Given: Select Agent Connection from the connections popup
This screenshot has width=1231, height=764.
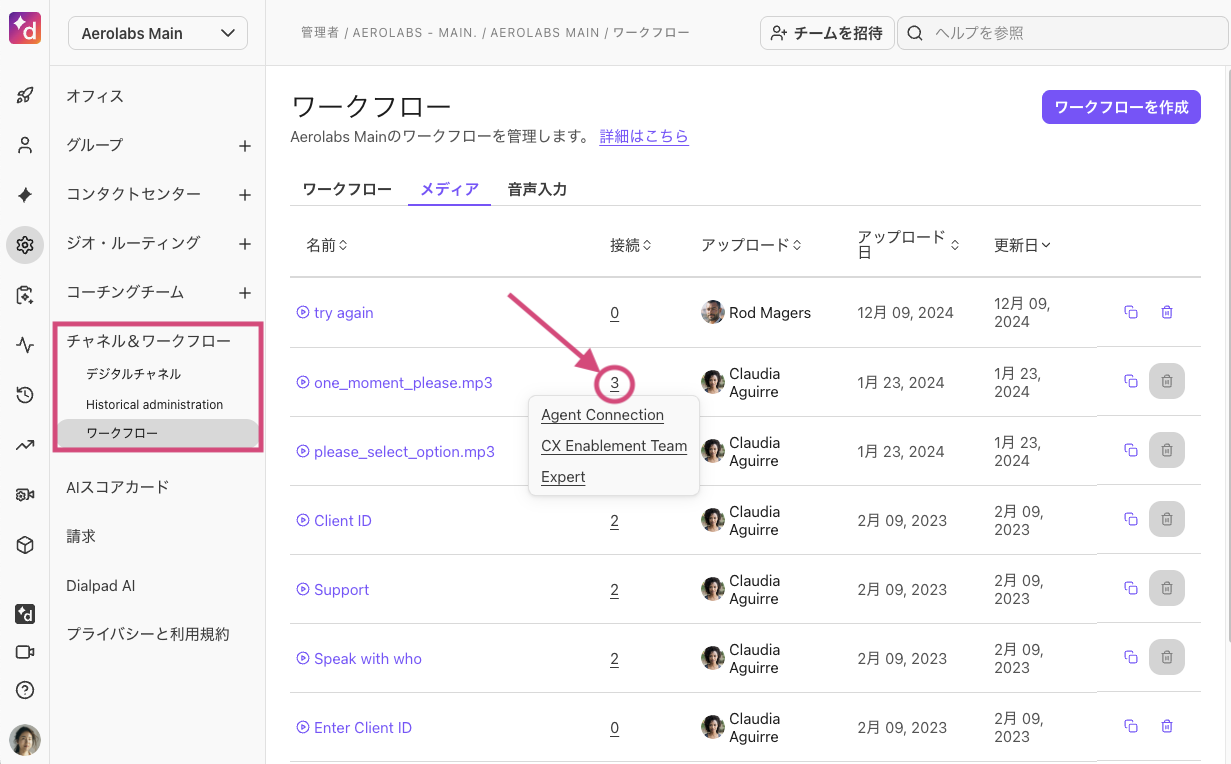Looking at the screenshot, I should [x=601, y=414].
